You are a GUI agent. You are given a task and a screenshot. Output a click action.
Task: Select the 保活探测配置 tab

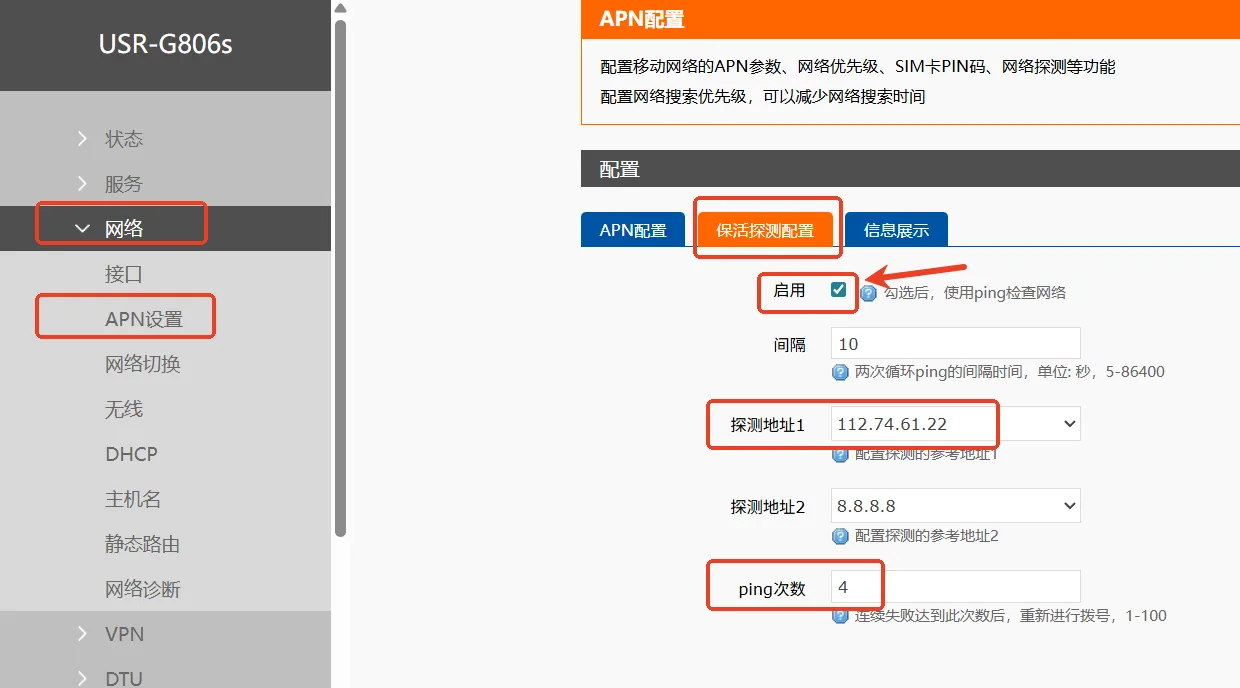765,230
